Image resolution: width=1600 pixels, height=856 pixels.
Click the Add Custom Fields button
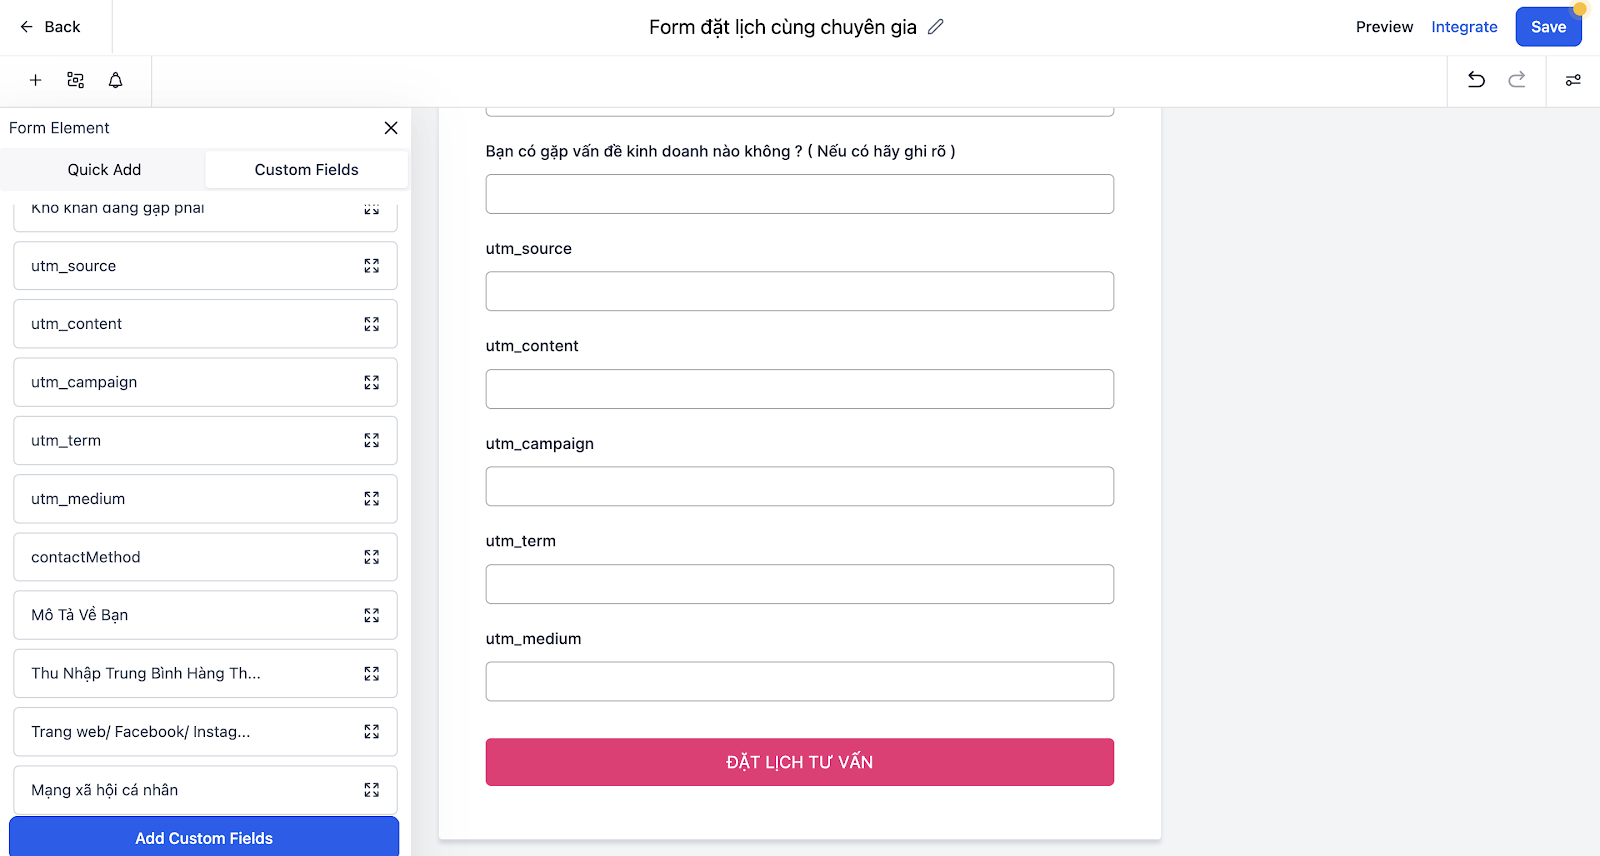204,838
